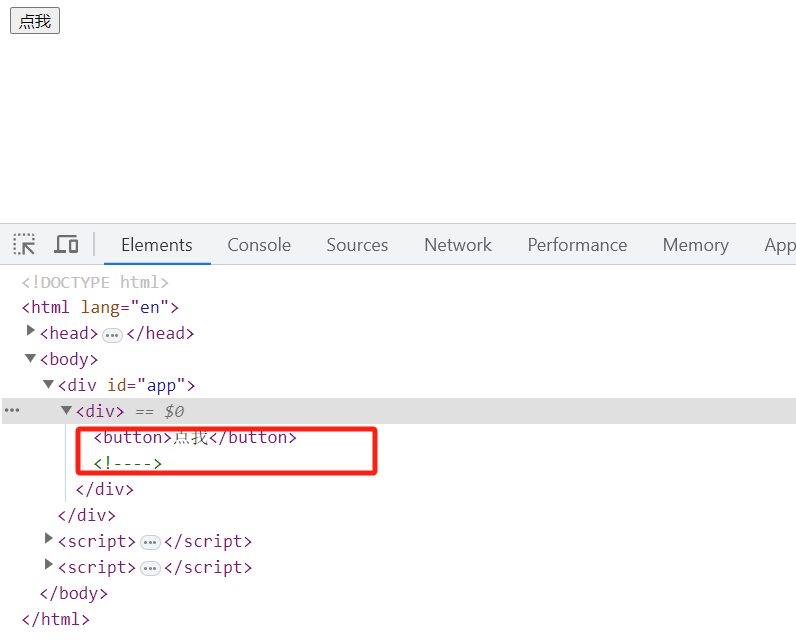Go to the Performance tab
The height and width of the screenshot is (640, 796).
(577, 245)
